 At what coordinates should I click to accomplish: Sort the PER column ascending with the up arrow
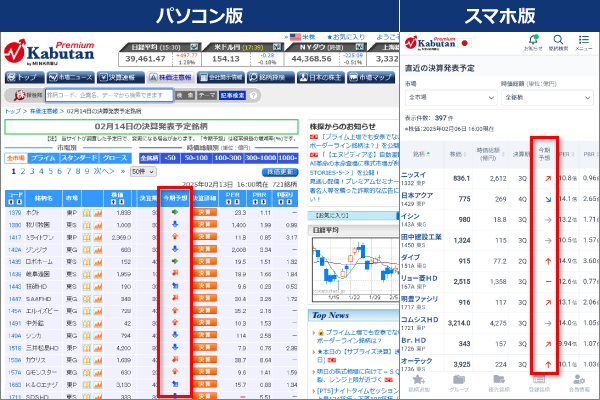pos(229,202)
